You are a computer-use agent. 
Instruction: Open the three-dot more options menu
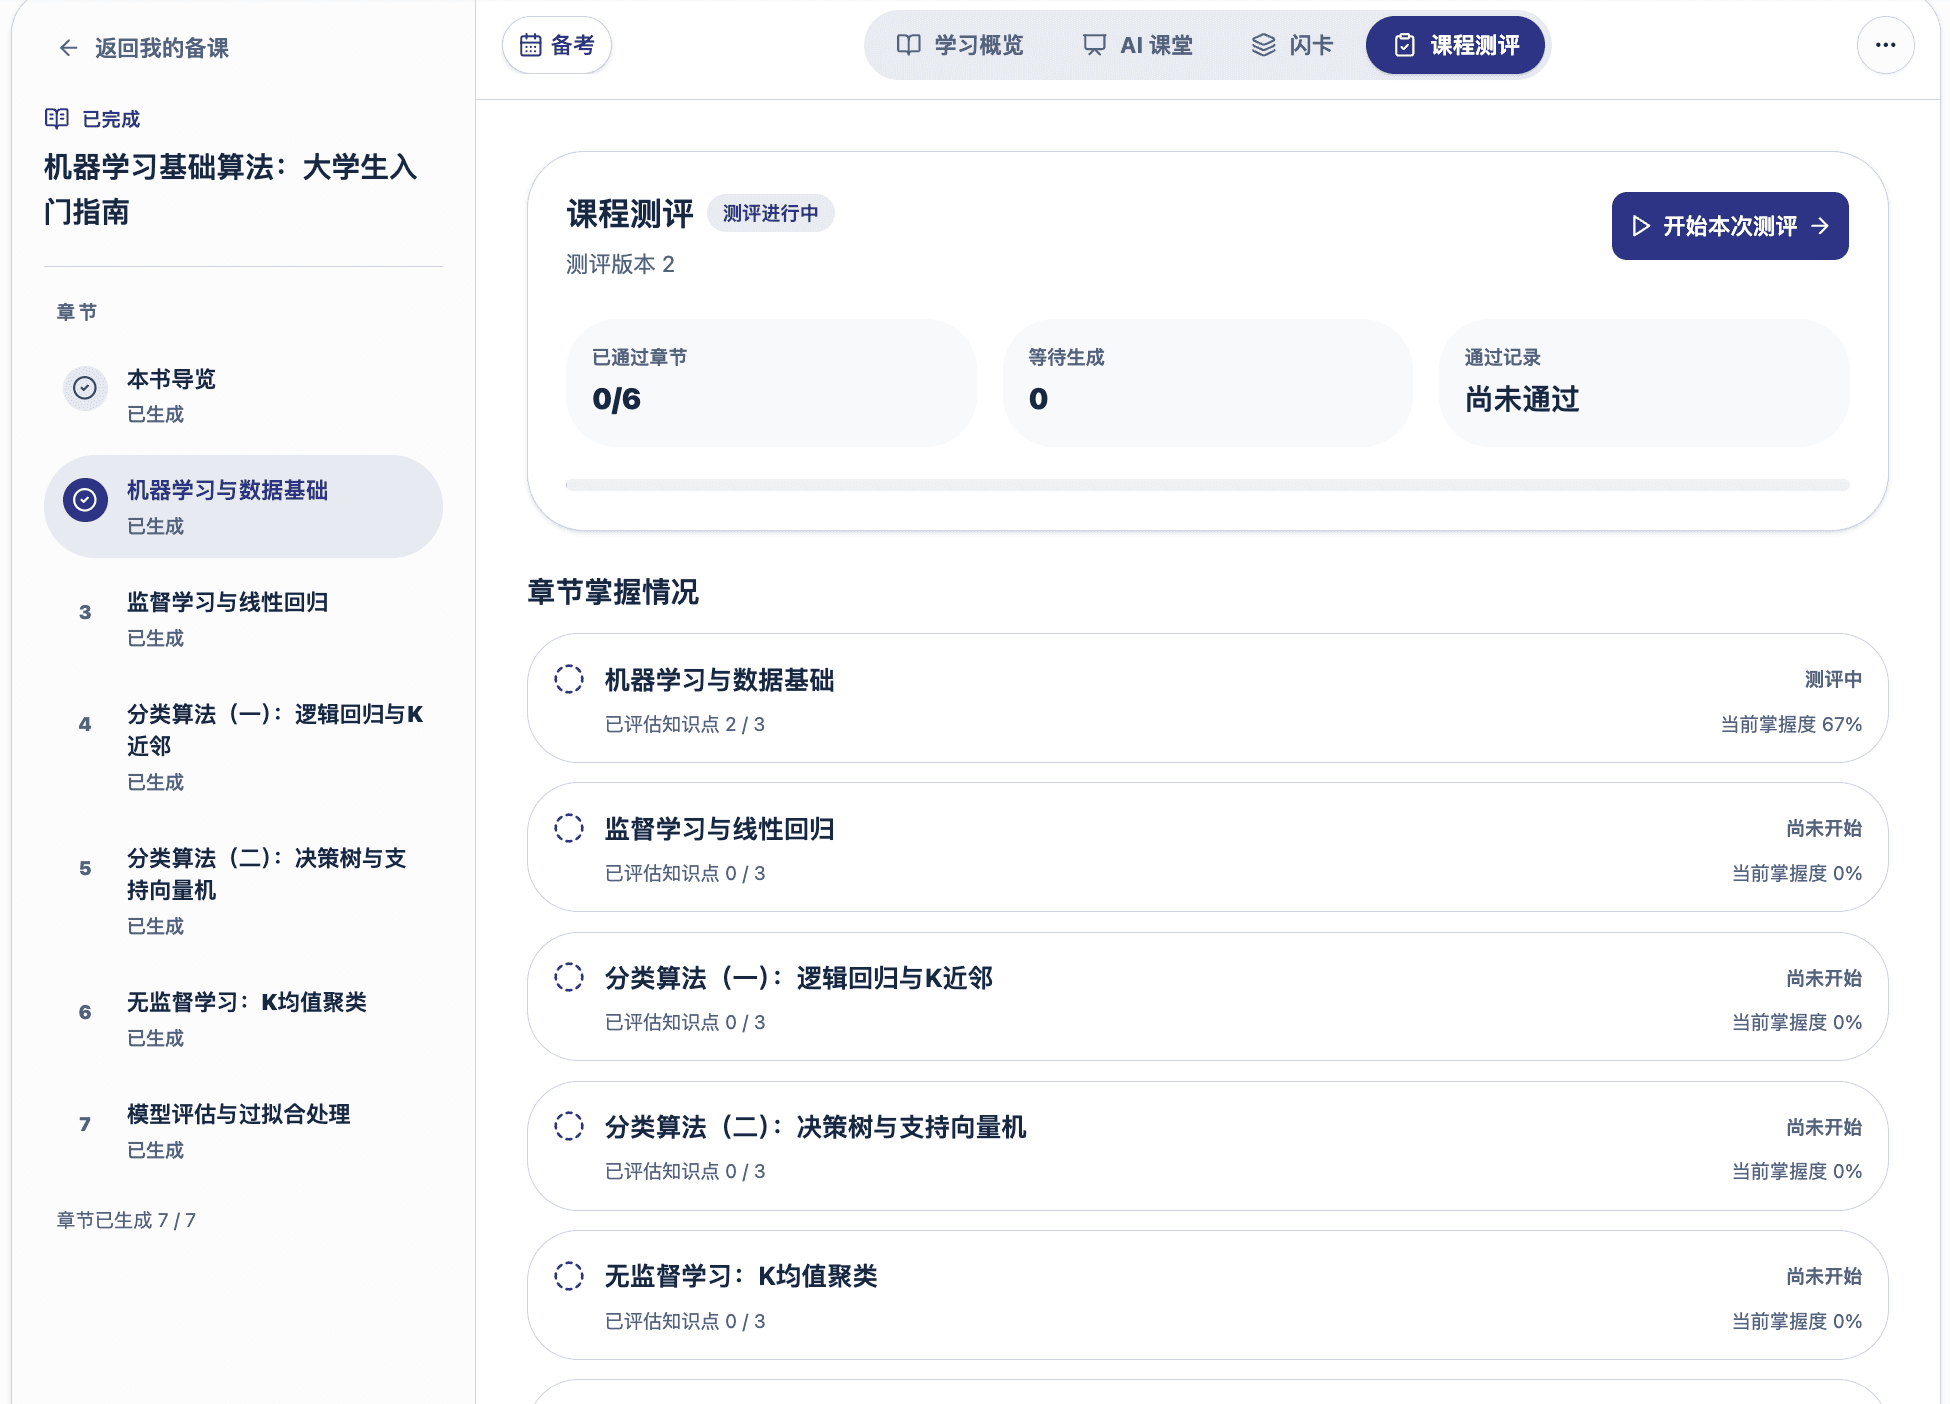tap(1886, 45)
